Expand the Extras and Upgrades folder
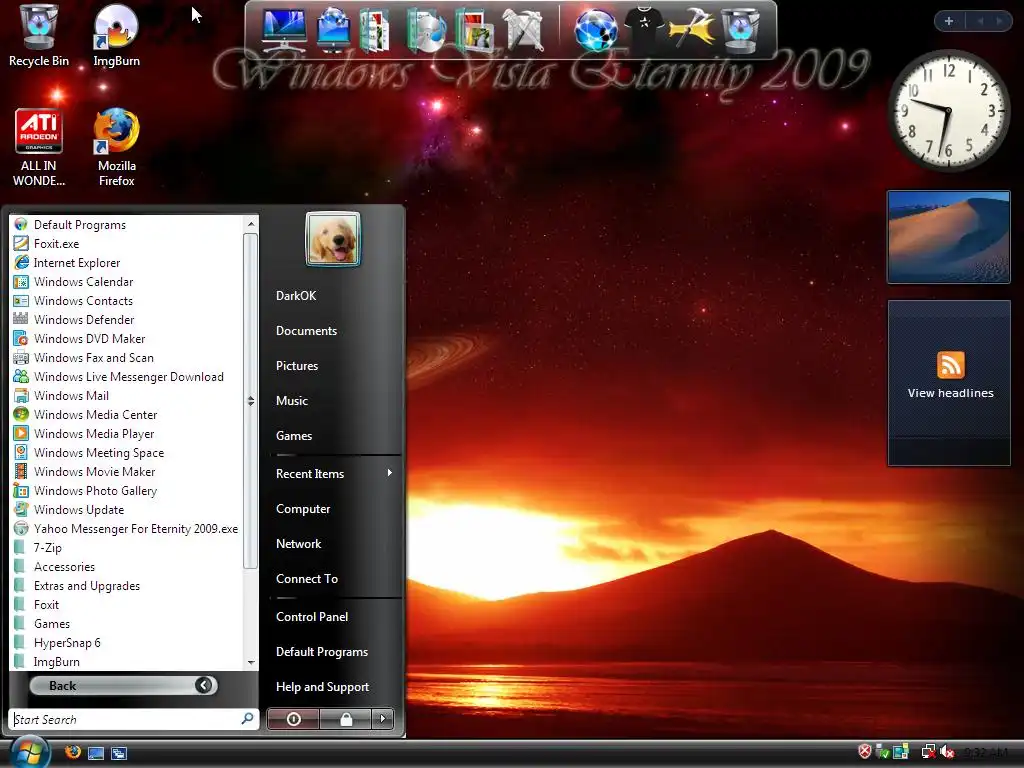1024x768 pixels. click(127, 585)
